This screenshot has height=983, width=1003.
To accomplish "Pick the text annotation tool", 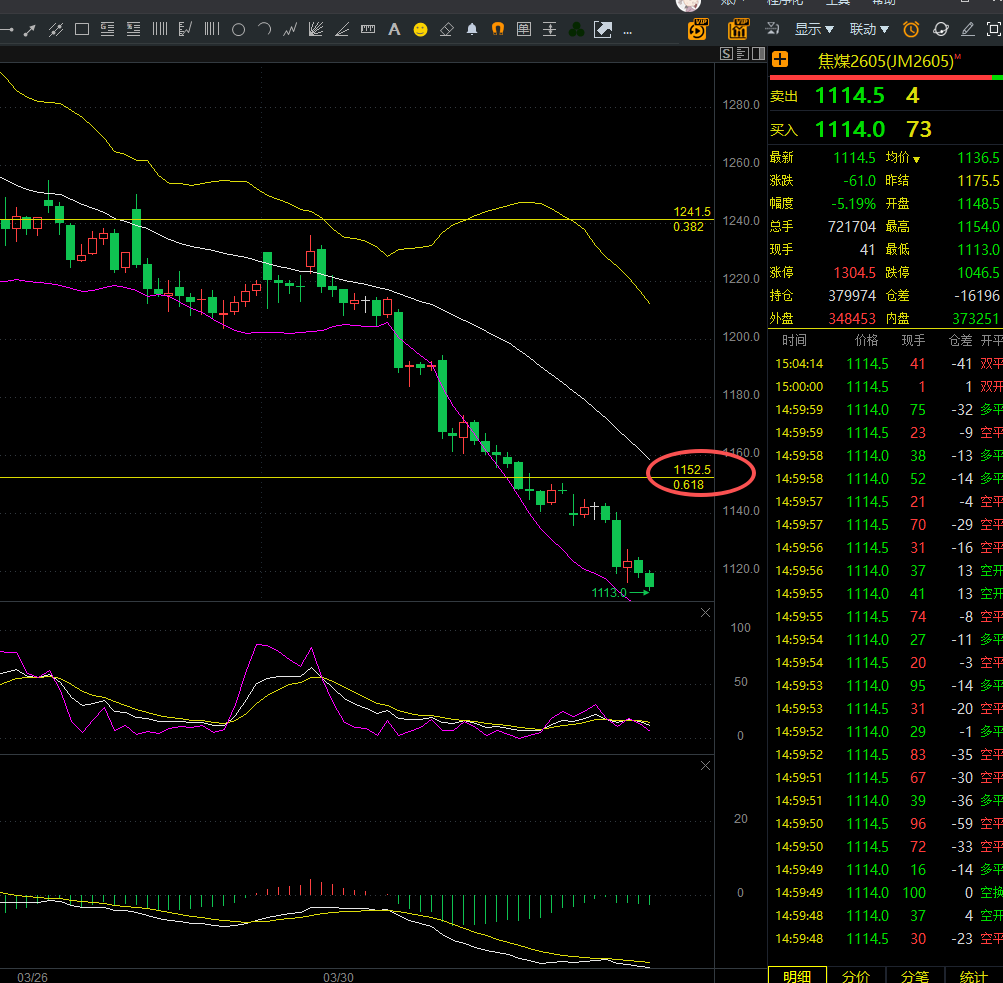I will pos(394,30).
